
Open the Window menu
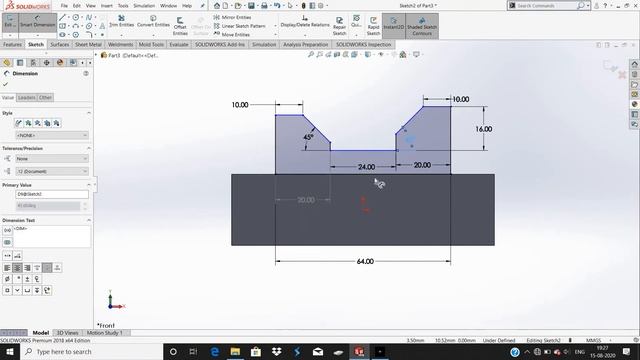(x=168, y=6)
